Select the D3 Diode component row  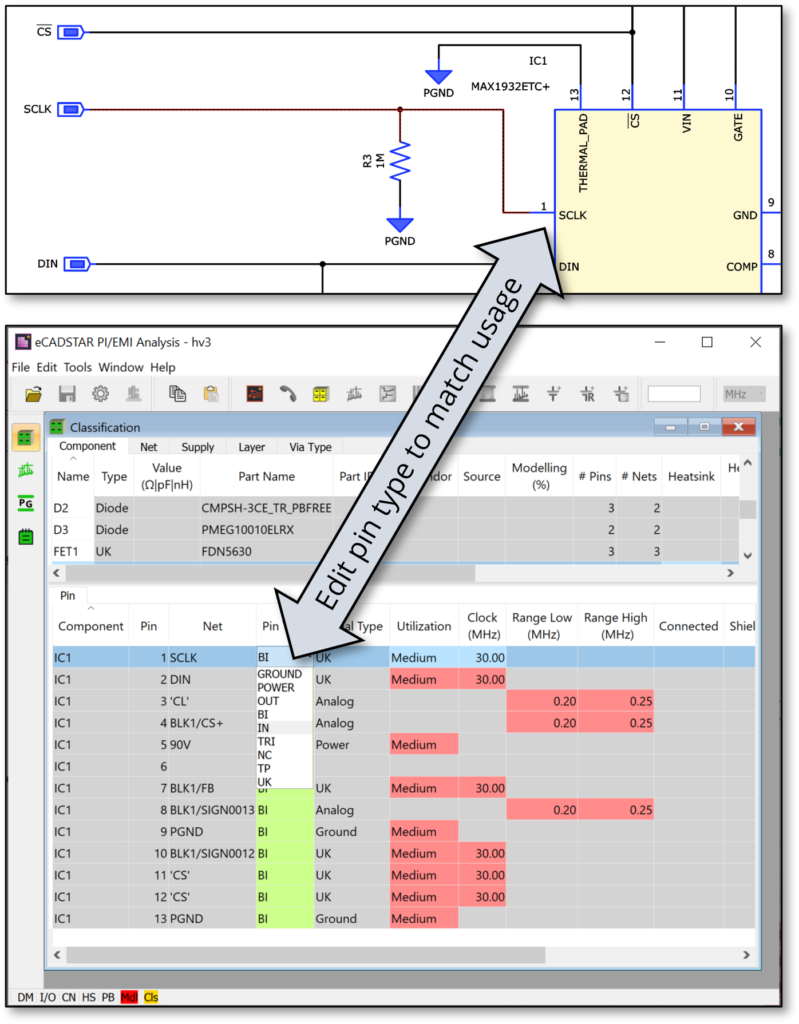coord(395,530)
